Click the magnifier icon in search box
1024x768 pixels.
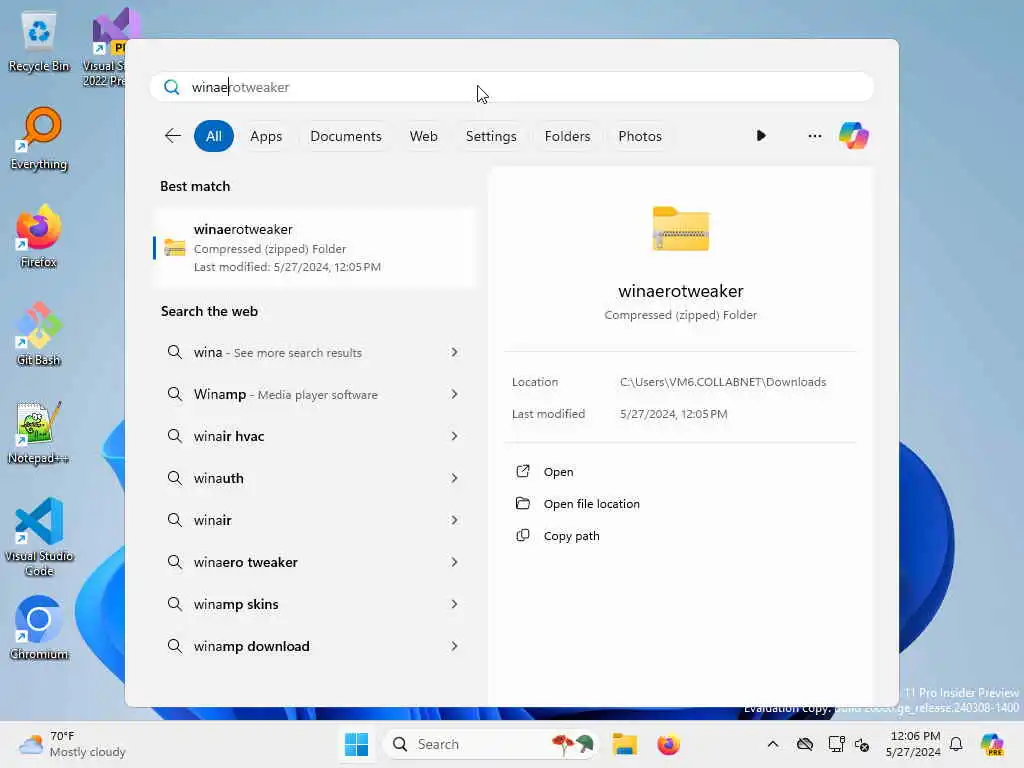click(x=172, y=87)
